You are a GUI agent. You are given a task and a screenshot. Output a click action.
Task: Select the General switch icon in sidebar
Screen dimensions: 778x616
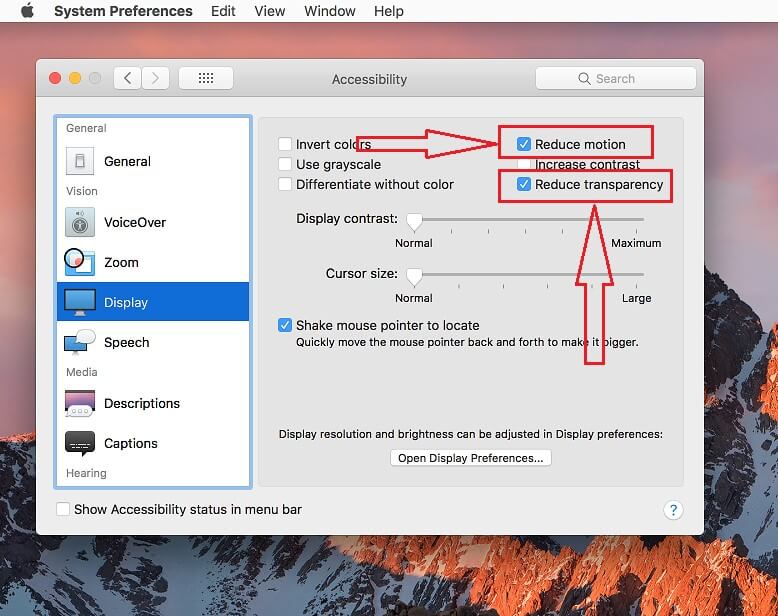80,161
